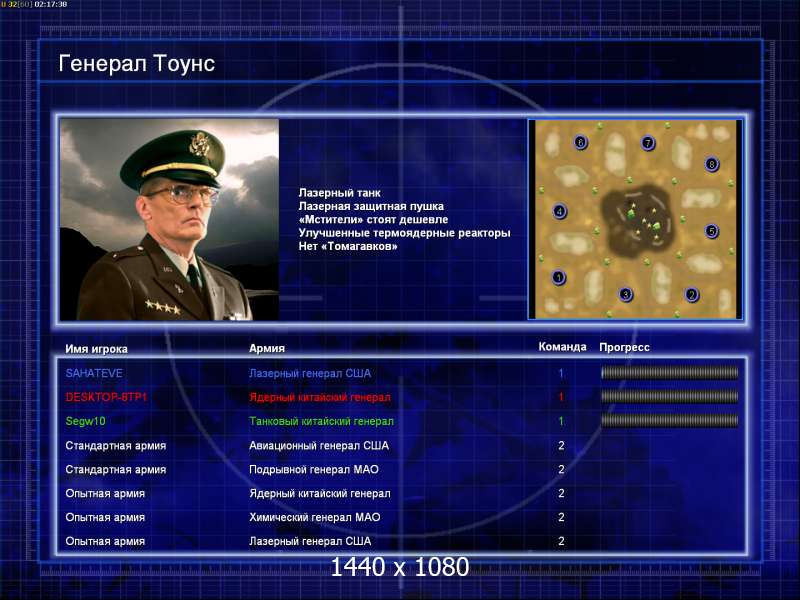Click red 'Ядерный китайский генерал' army
This screenshot has width=800, height=600.
[320, 397]
